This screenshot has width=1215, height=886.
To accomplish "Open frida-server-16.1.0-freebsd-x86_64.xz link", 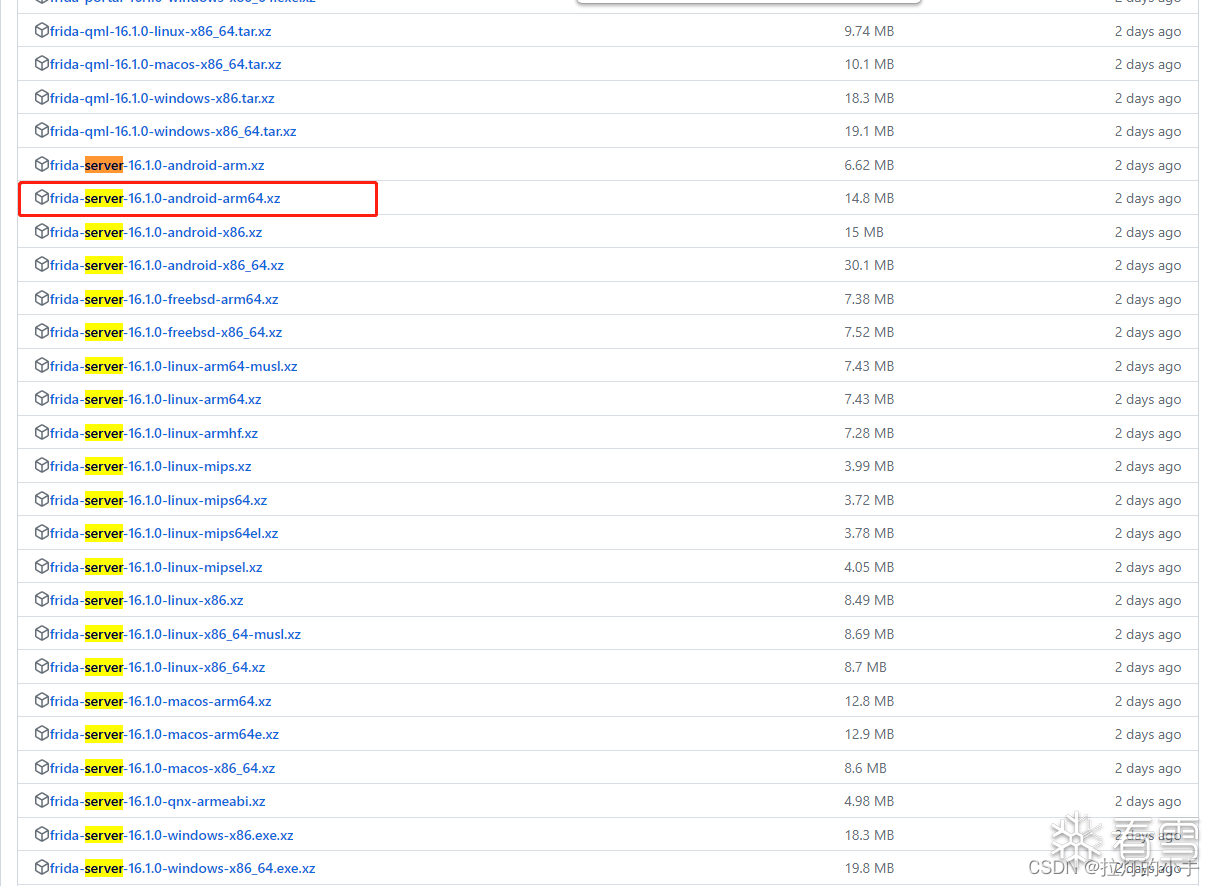I will (x=166, y=332).
